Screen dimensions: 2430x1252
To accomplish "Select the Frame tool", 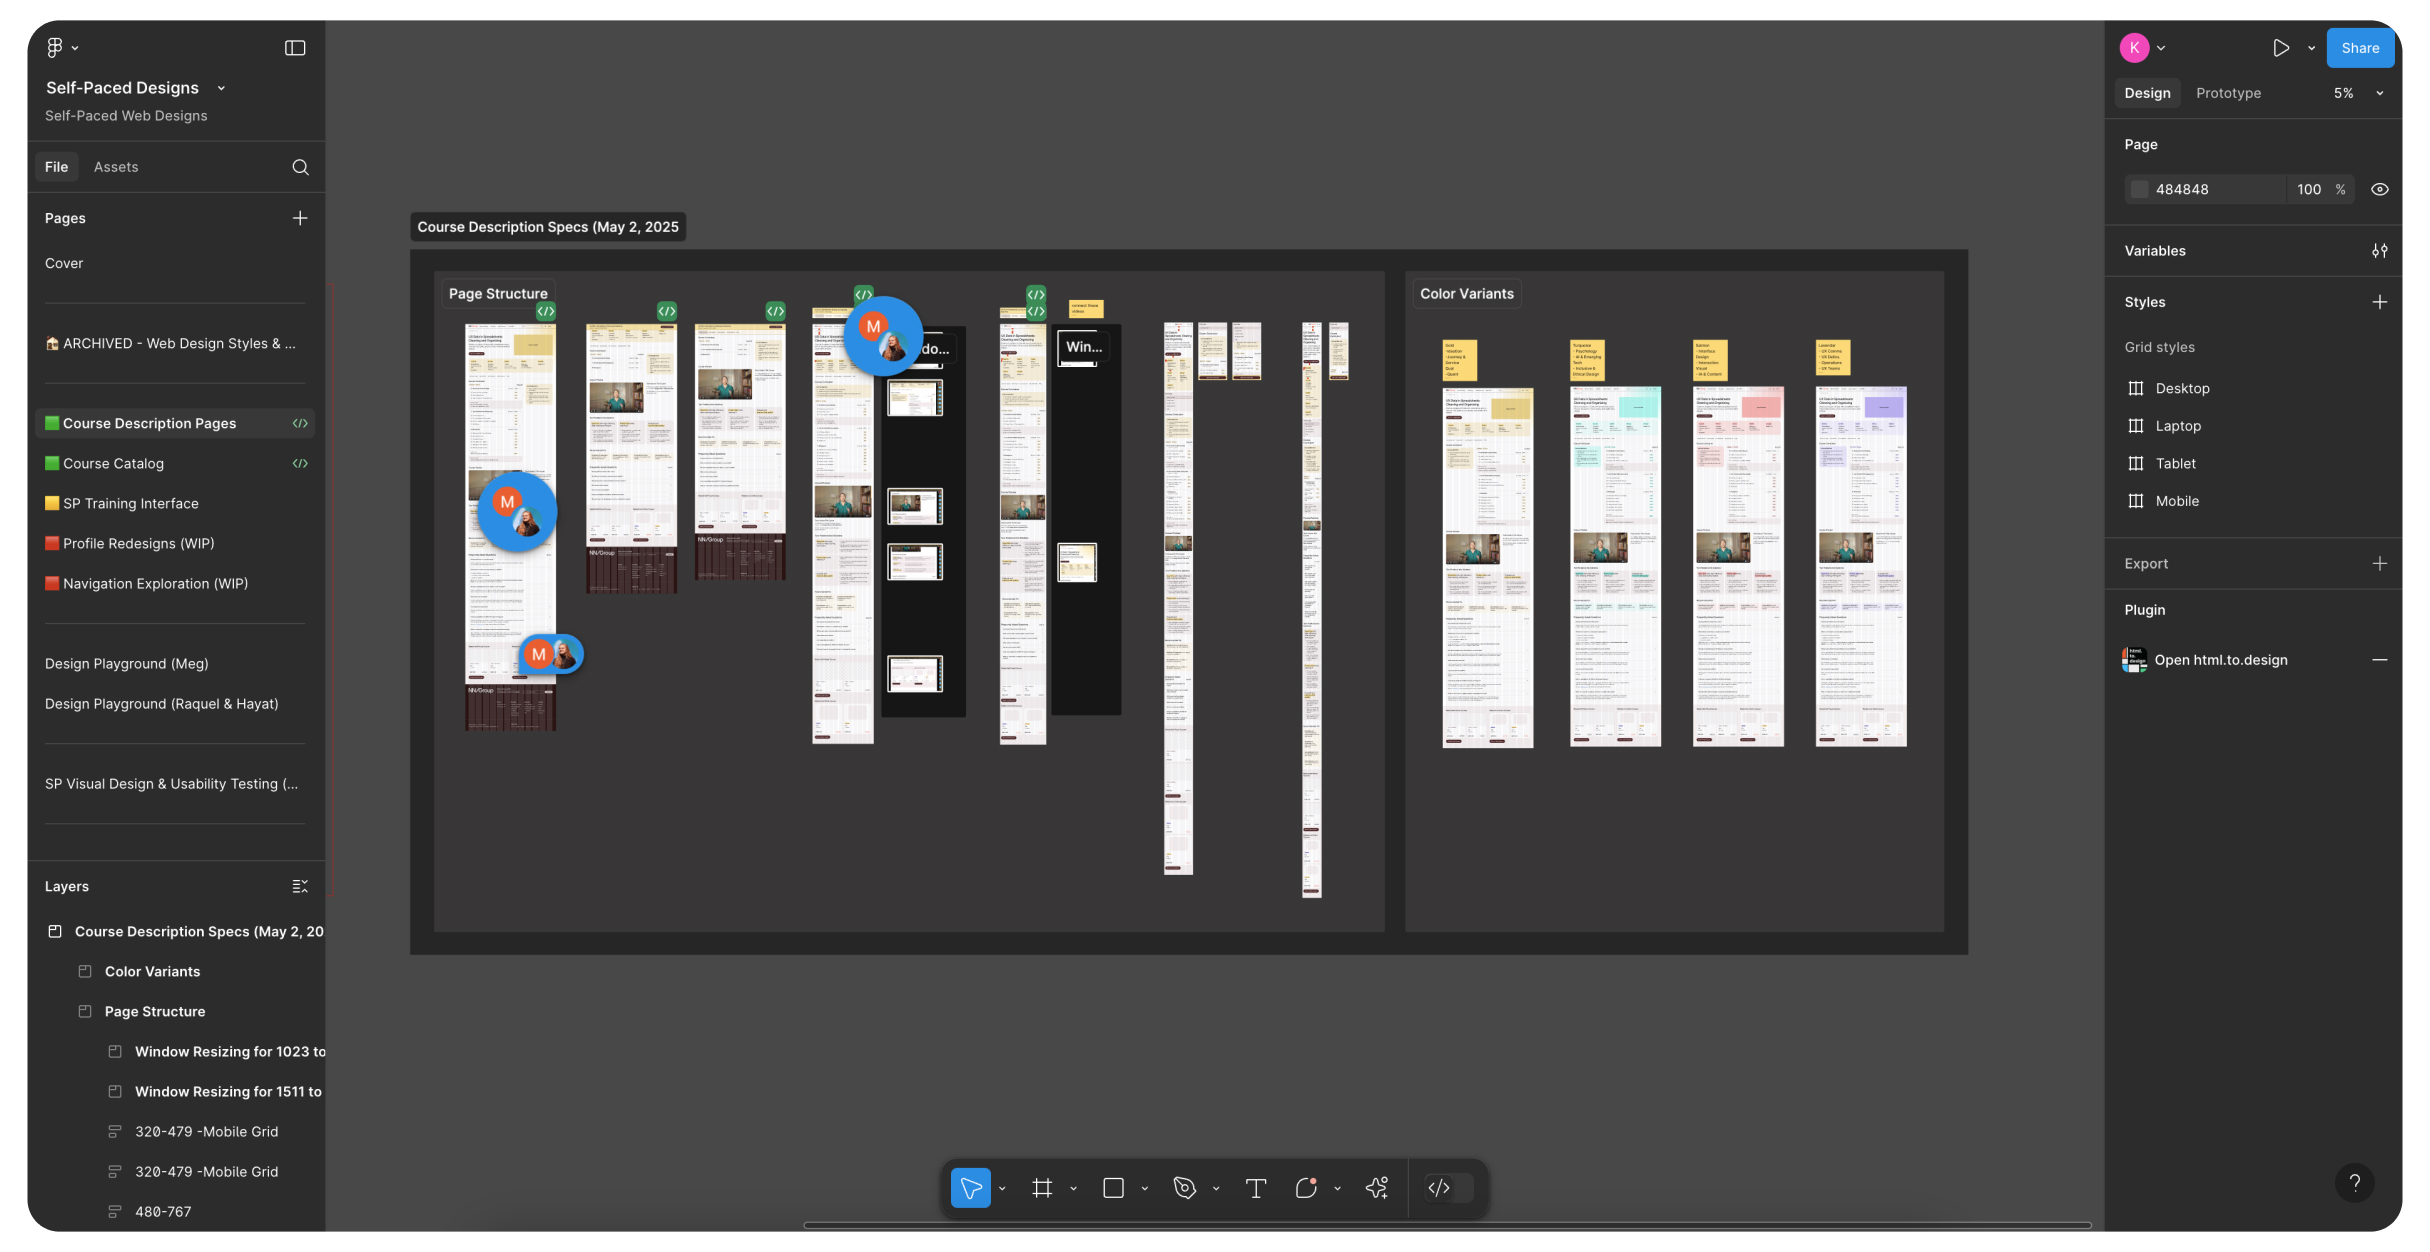I will (1042, 1188).
